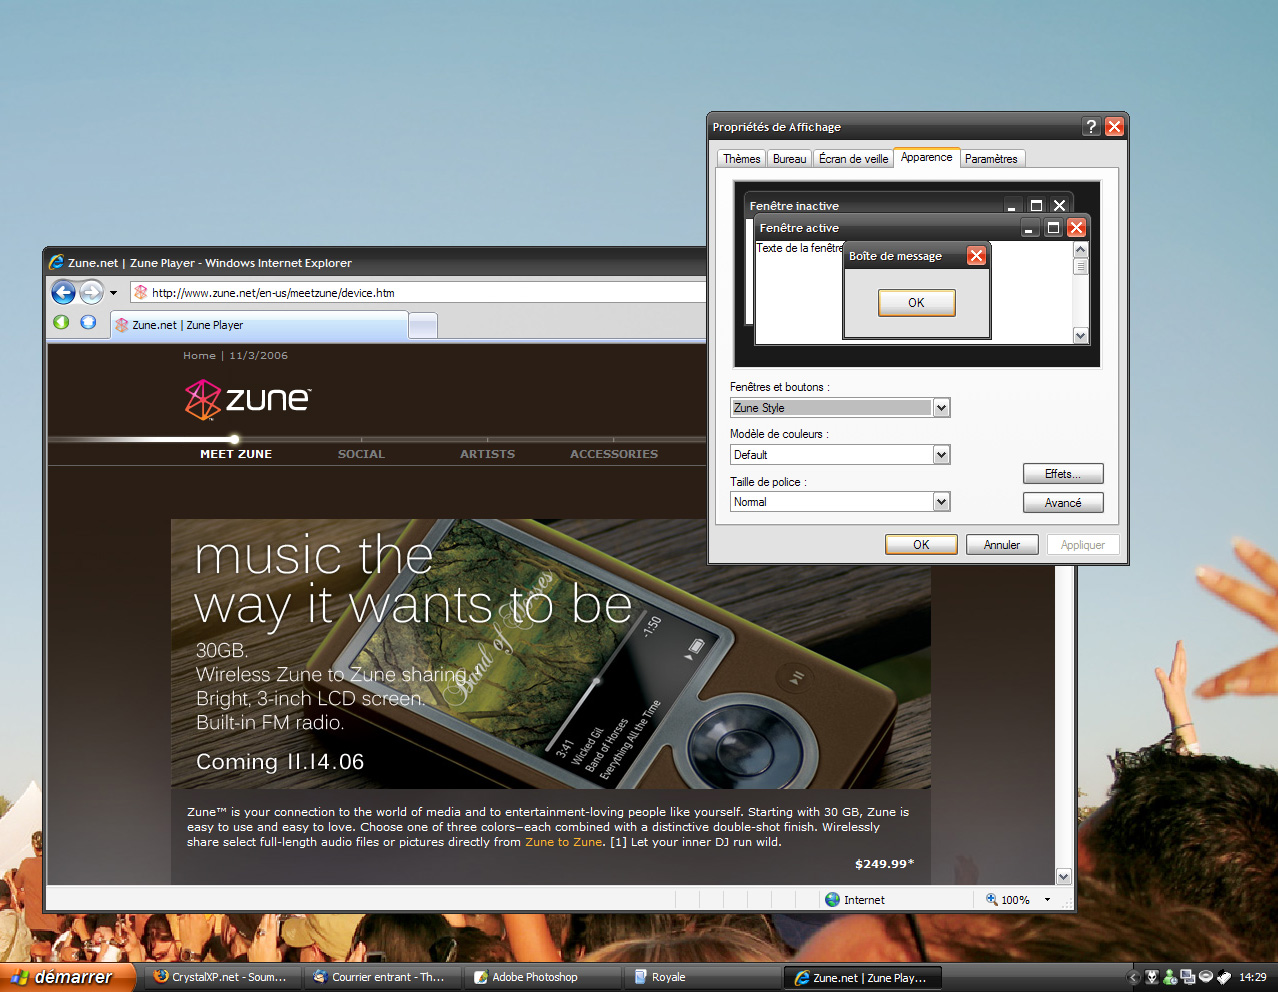The width and height of the screenshot is (1278, 992).
Task: Open the SOCIAL section on Zune site
Action: 361,454
